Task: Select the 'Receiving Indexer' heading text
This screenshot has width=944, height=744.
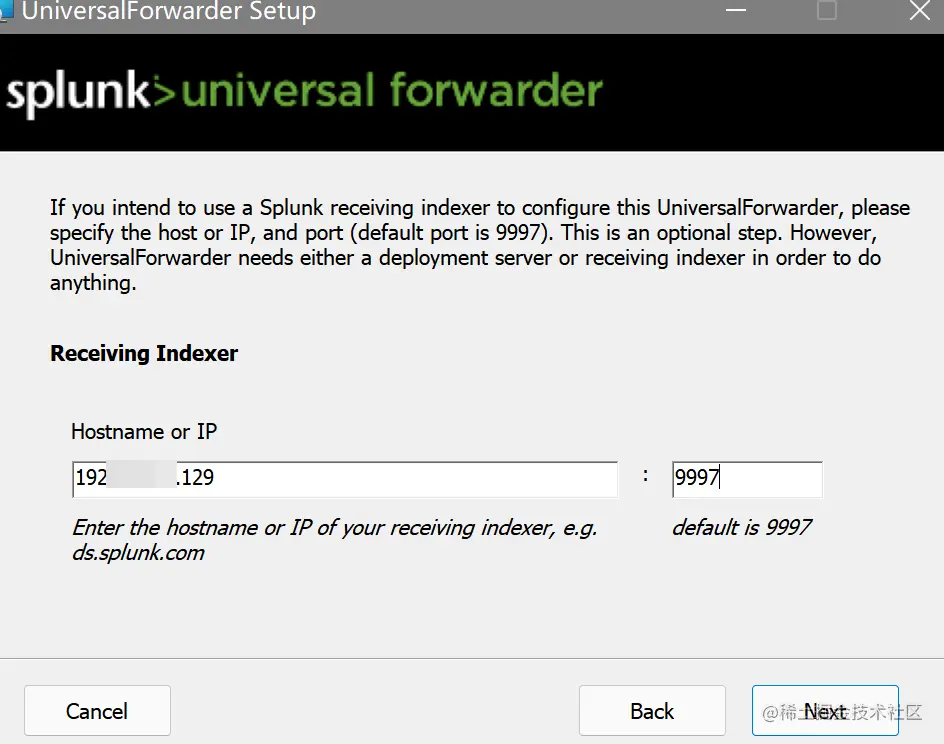Action: point(144,353)
